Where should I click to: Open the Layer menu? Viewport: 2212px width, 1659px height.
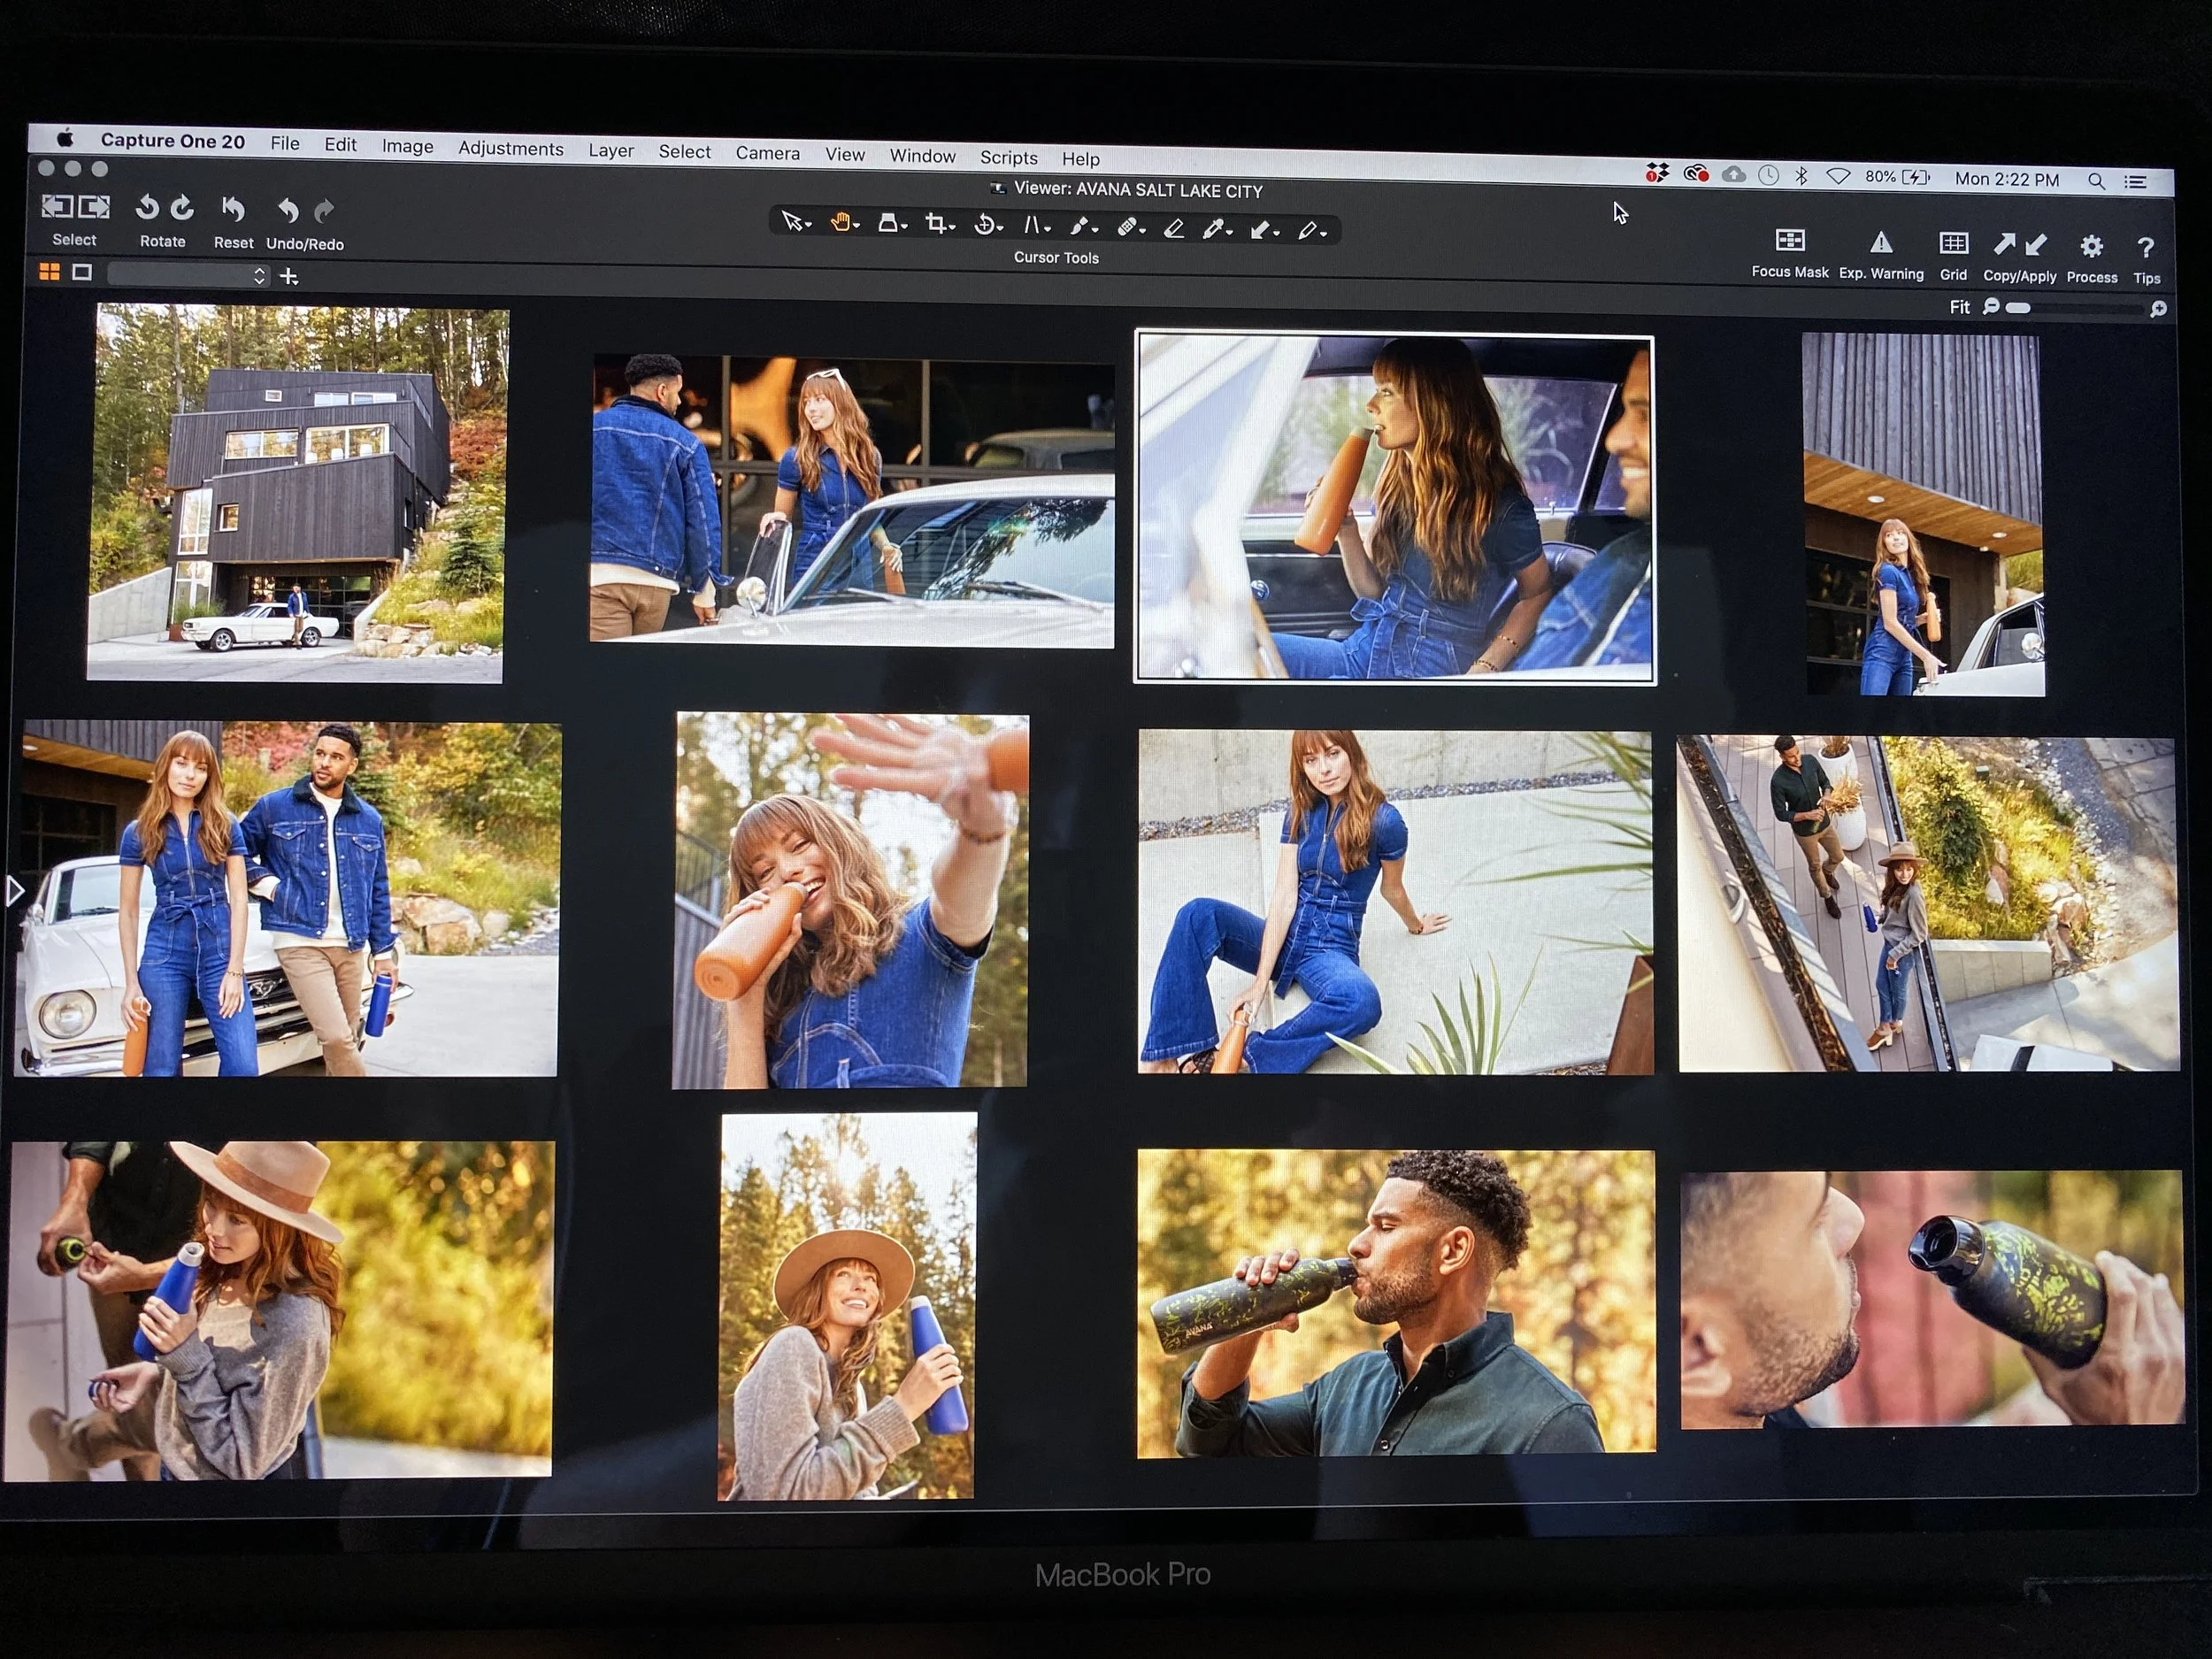tap(610, 151)
